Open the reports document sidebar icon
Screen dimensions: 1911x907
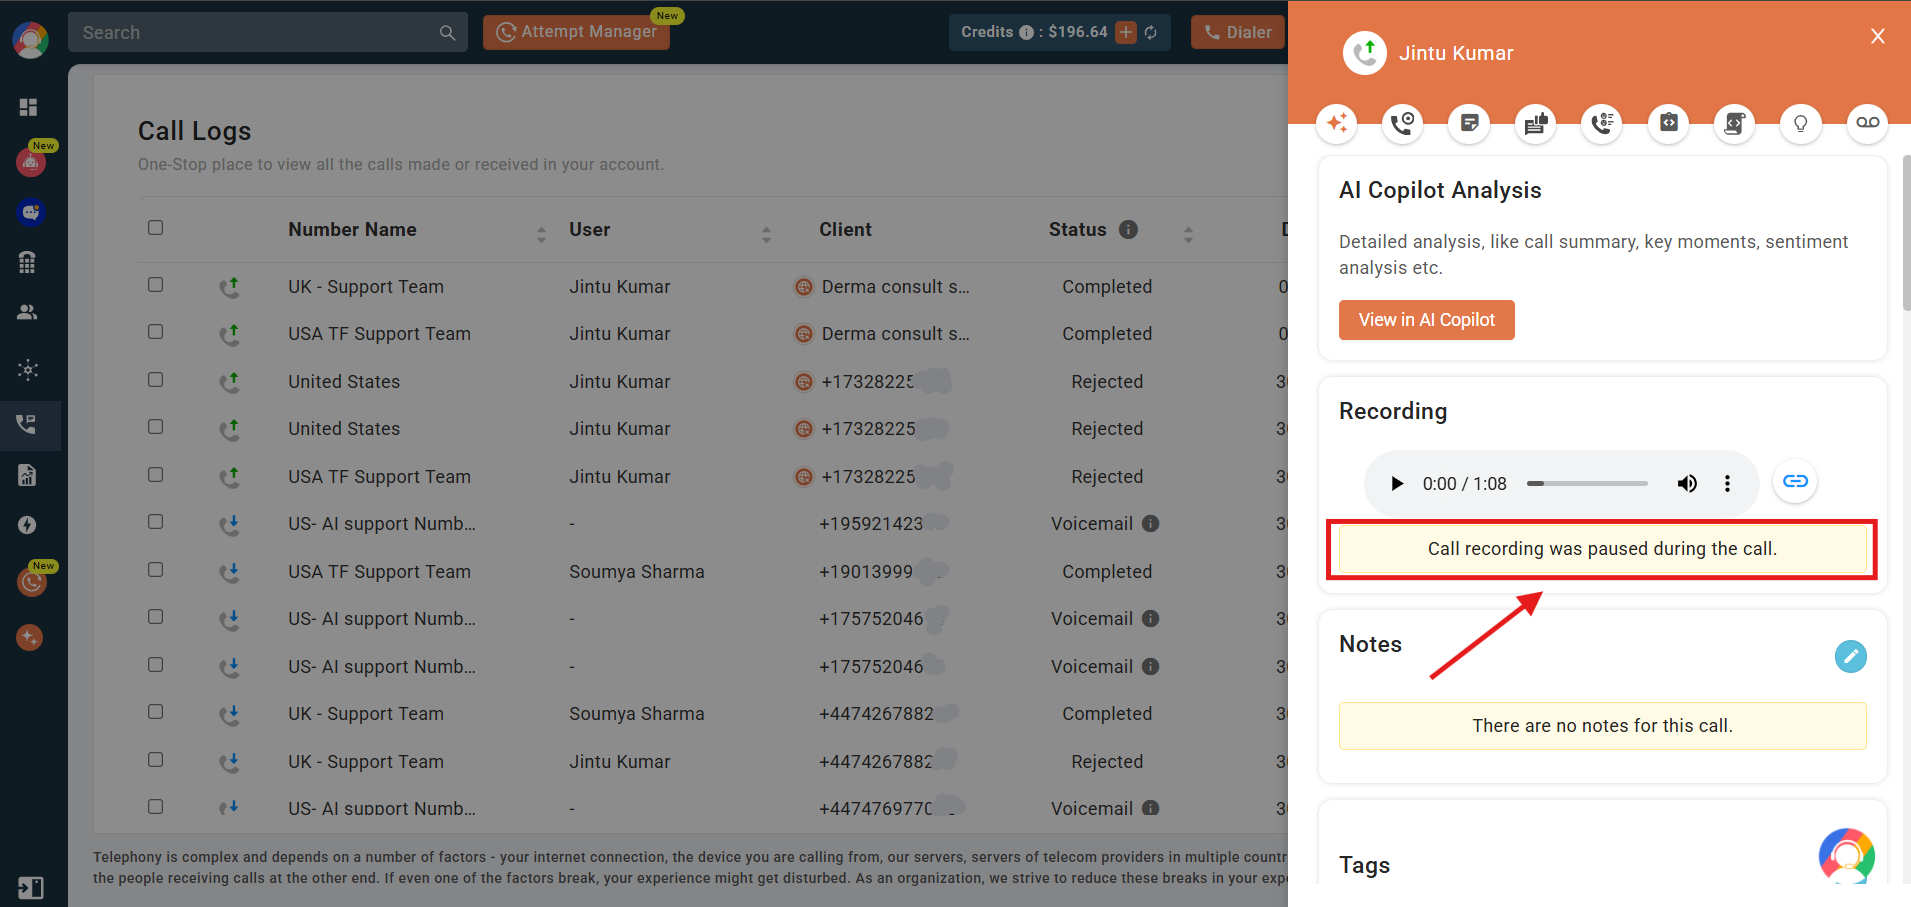coord(28,475)
